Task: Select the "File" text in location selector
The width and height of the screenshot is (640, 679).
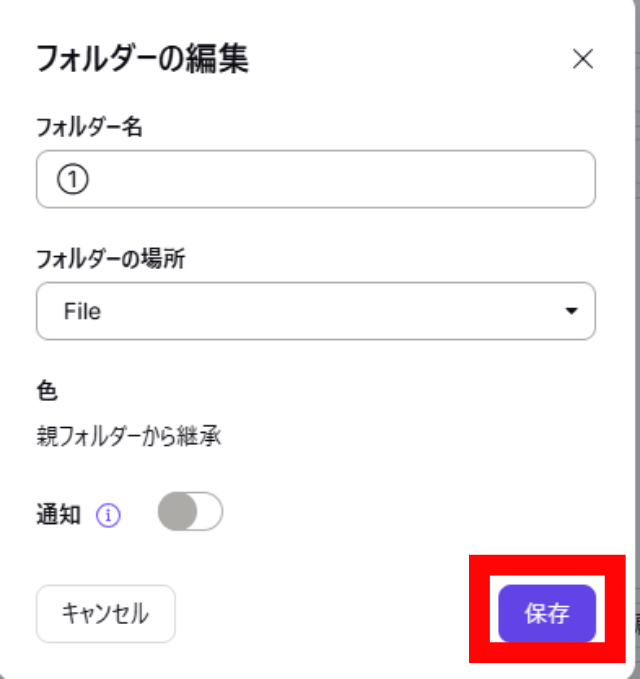Action: pyautogui.click(x=82, y=311)
